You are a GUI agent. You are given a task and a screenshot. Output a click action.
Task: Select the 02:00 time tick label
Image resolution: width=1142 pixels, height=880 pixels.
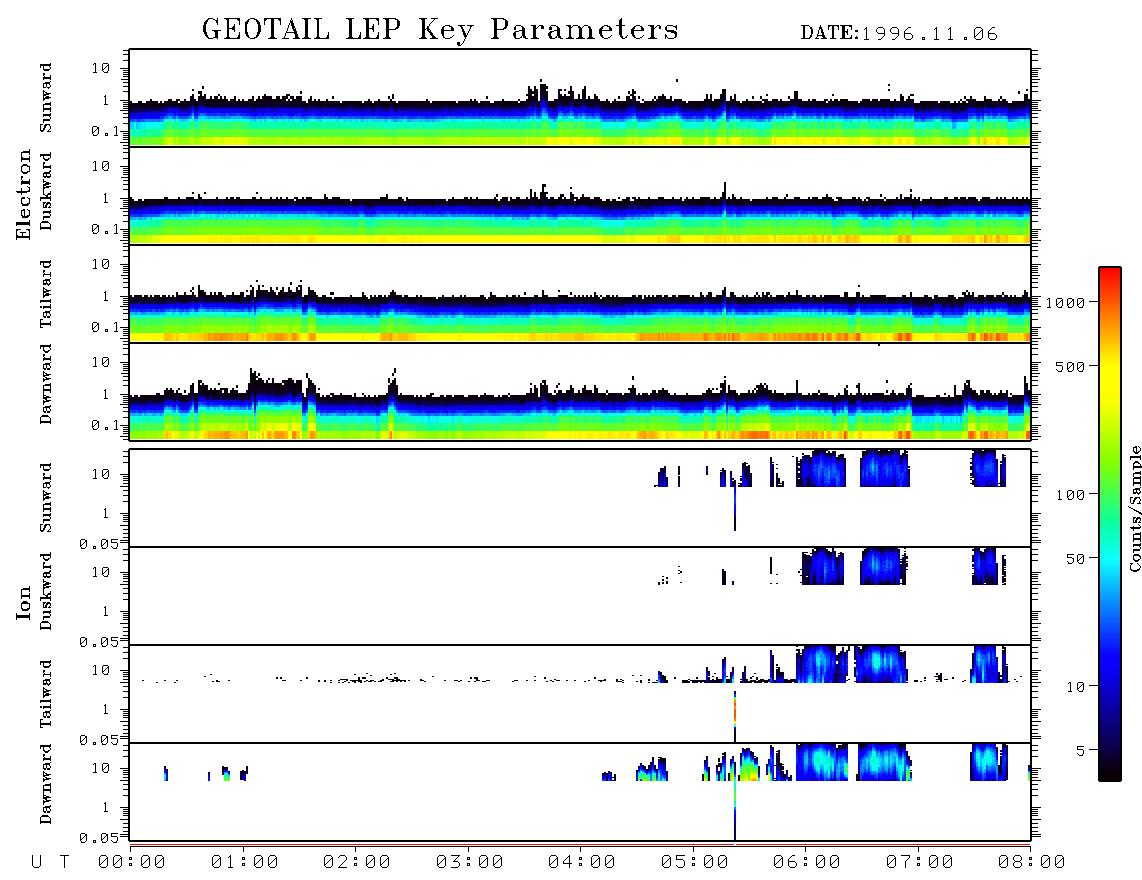coord(357,863)
